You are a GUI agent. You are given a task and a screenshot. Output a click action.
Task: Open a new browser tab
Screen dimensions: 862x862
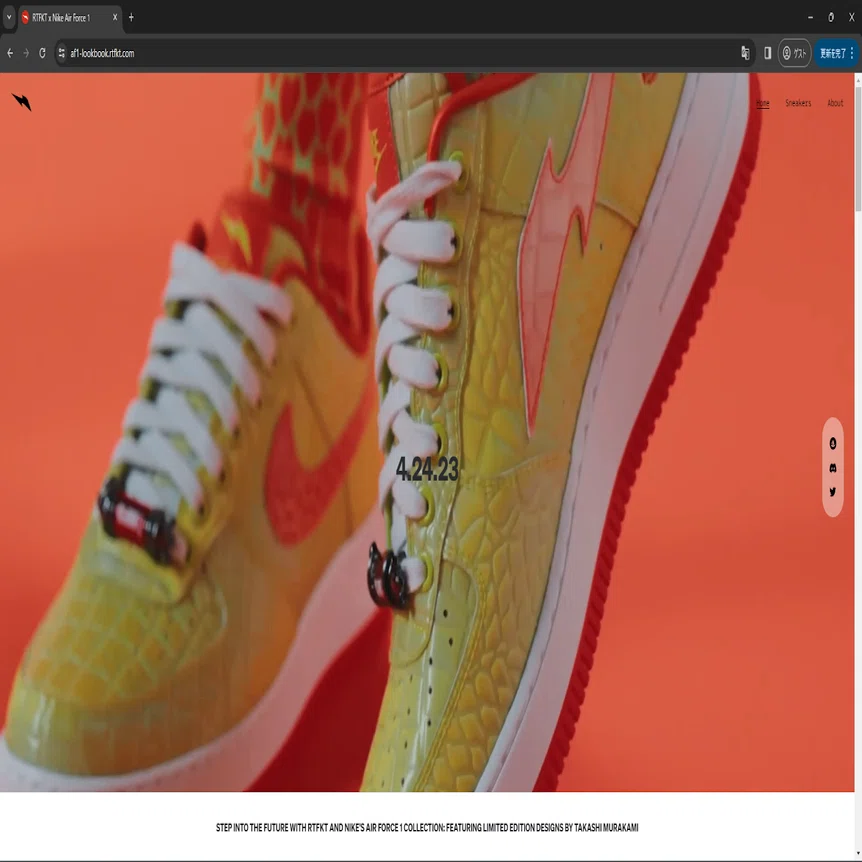click(x=131, y=18)
